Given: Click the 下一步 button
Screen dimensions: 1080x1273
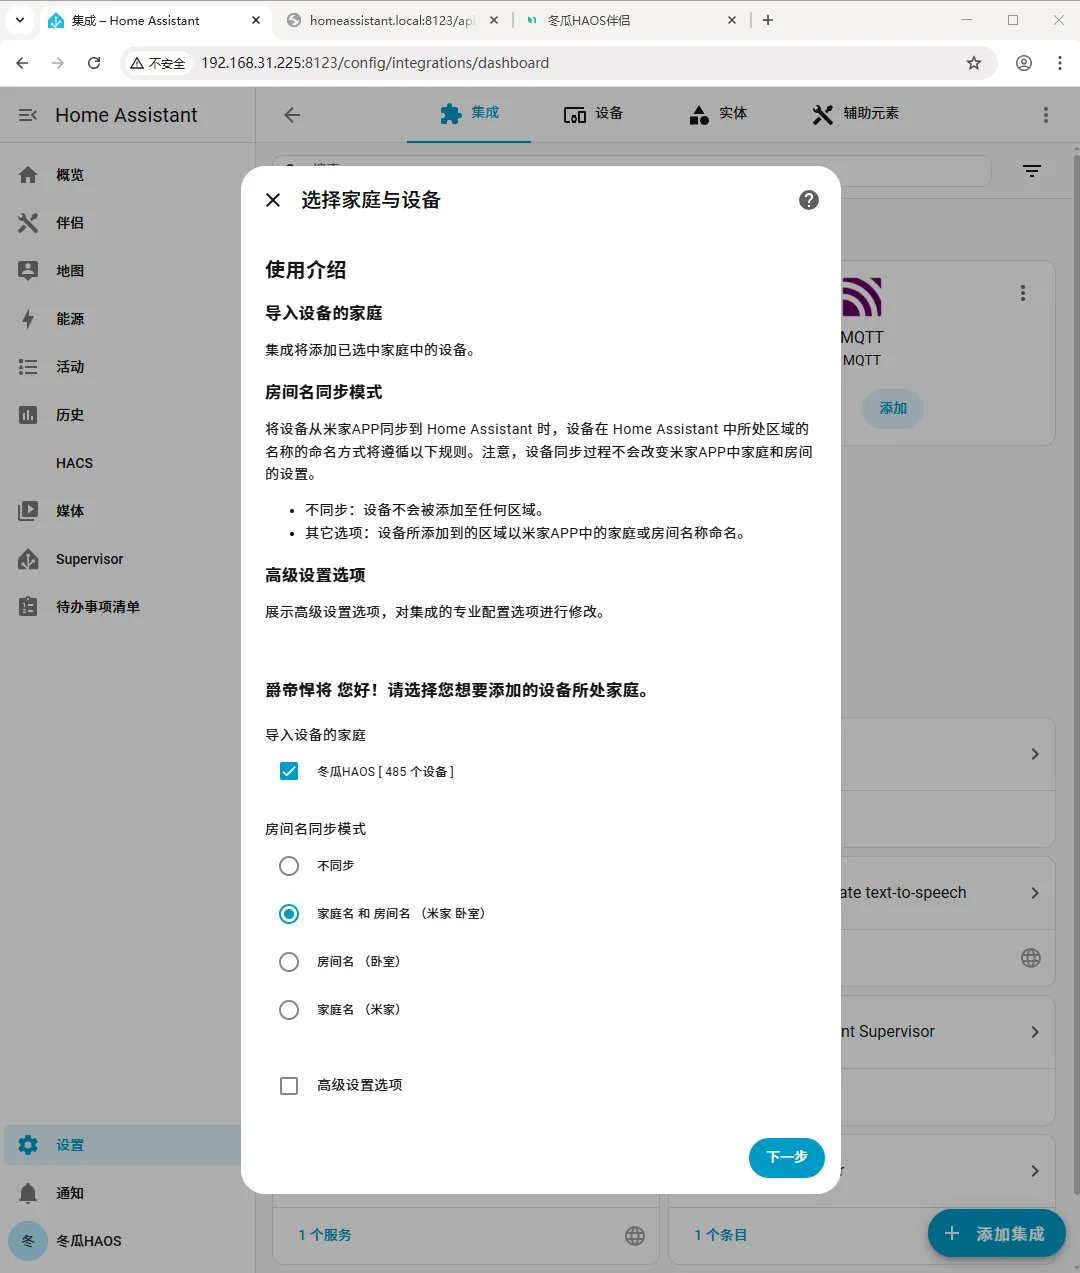Looking at the screenshot, I should pyautogui.click(x=787, y=1158).
